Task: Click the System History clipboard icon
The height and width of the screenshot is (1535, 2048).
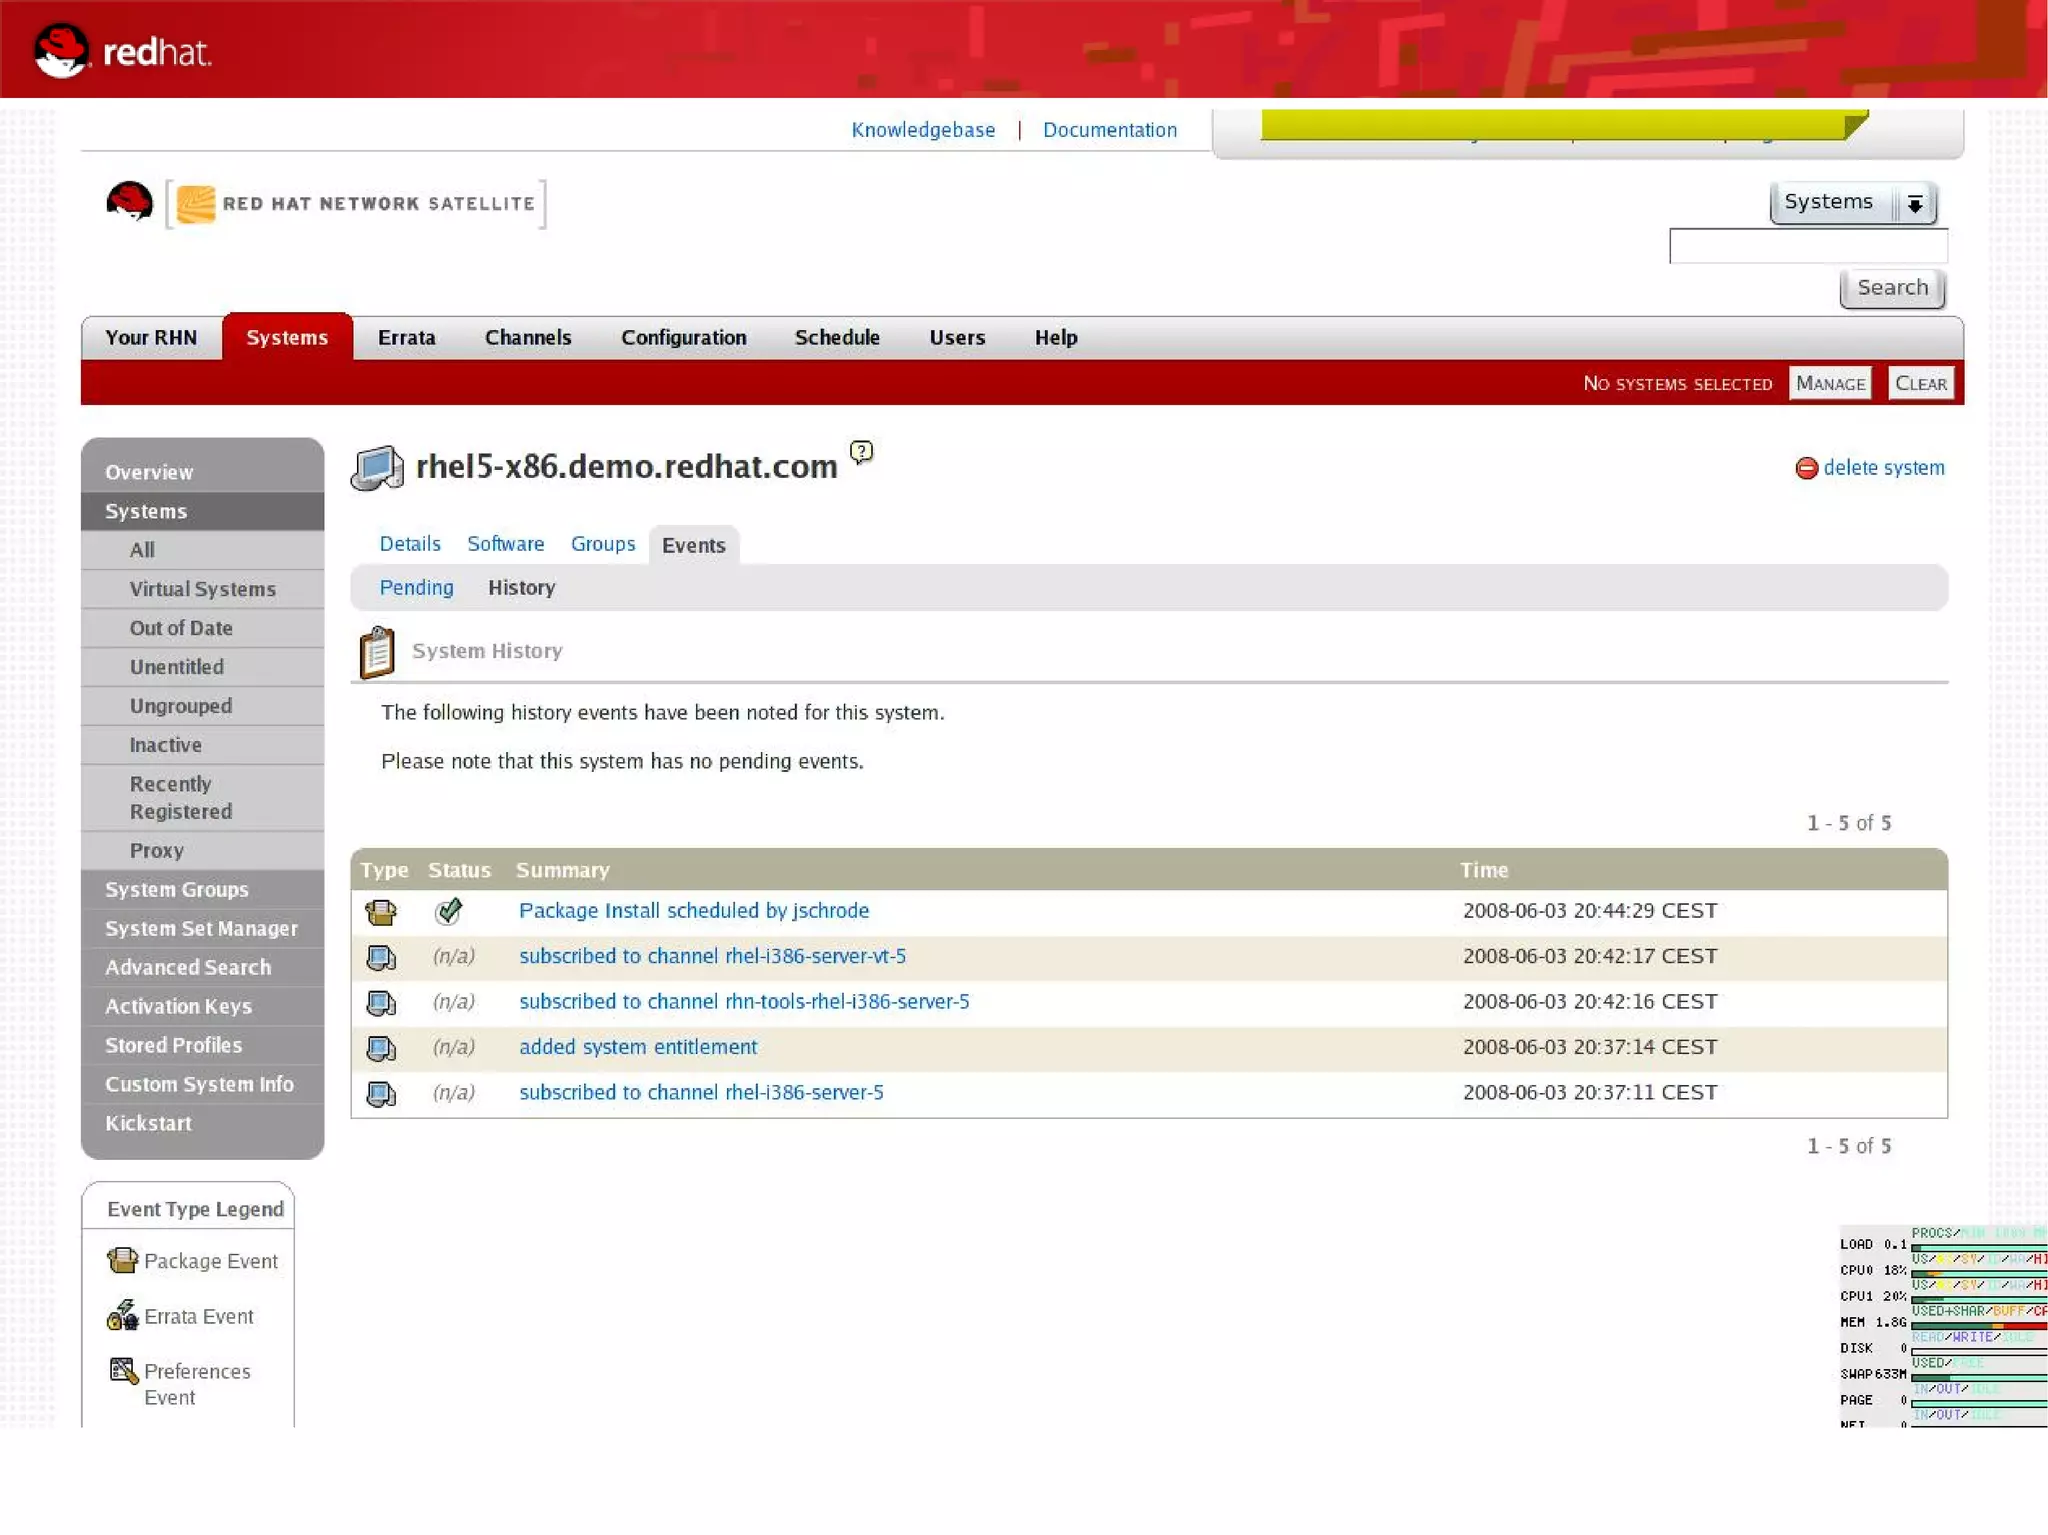Action: (377, 652)
